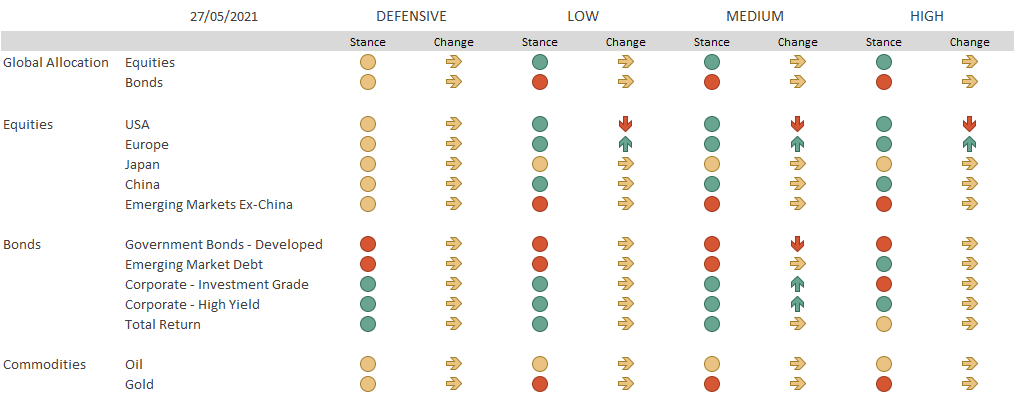Image resolution: width=1015 pixels, height=395 pixels.
Task: Click the green up arrow for Corporate Investment Grade Medium
Action: [x=798, y=284]
